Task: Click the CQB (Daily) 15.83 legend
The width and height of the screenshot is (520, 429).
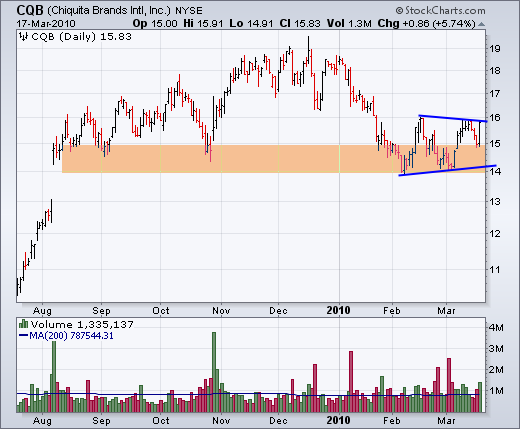Action: [x=81, y=36]
